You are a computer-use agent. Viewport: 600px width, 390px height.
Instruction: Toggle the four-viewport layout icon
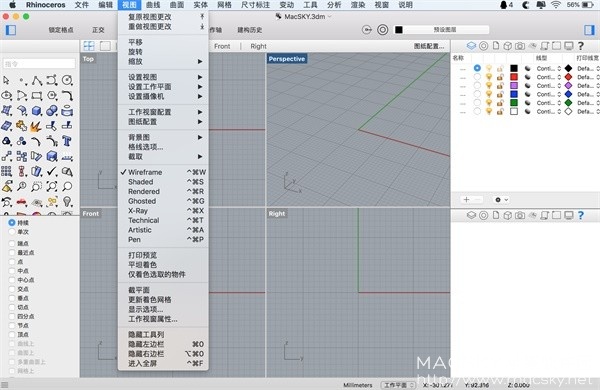tap(89, 46)
